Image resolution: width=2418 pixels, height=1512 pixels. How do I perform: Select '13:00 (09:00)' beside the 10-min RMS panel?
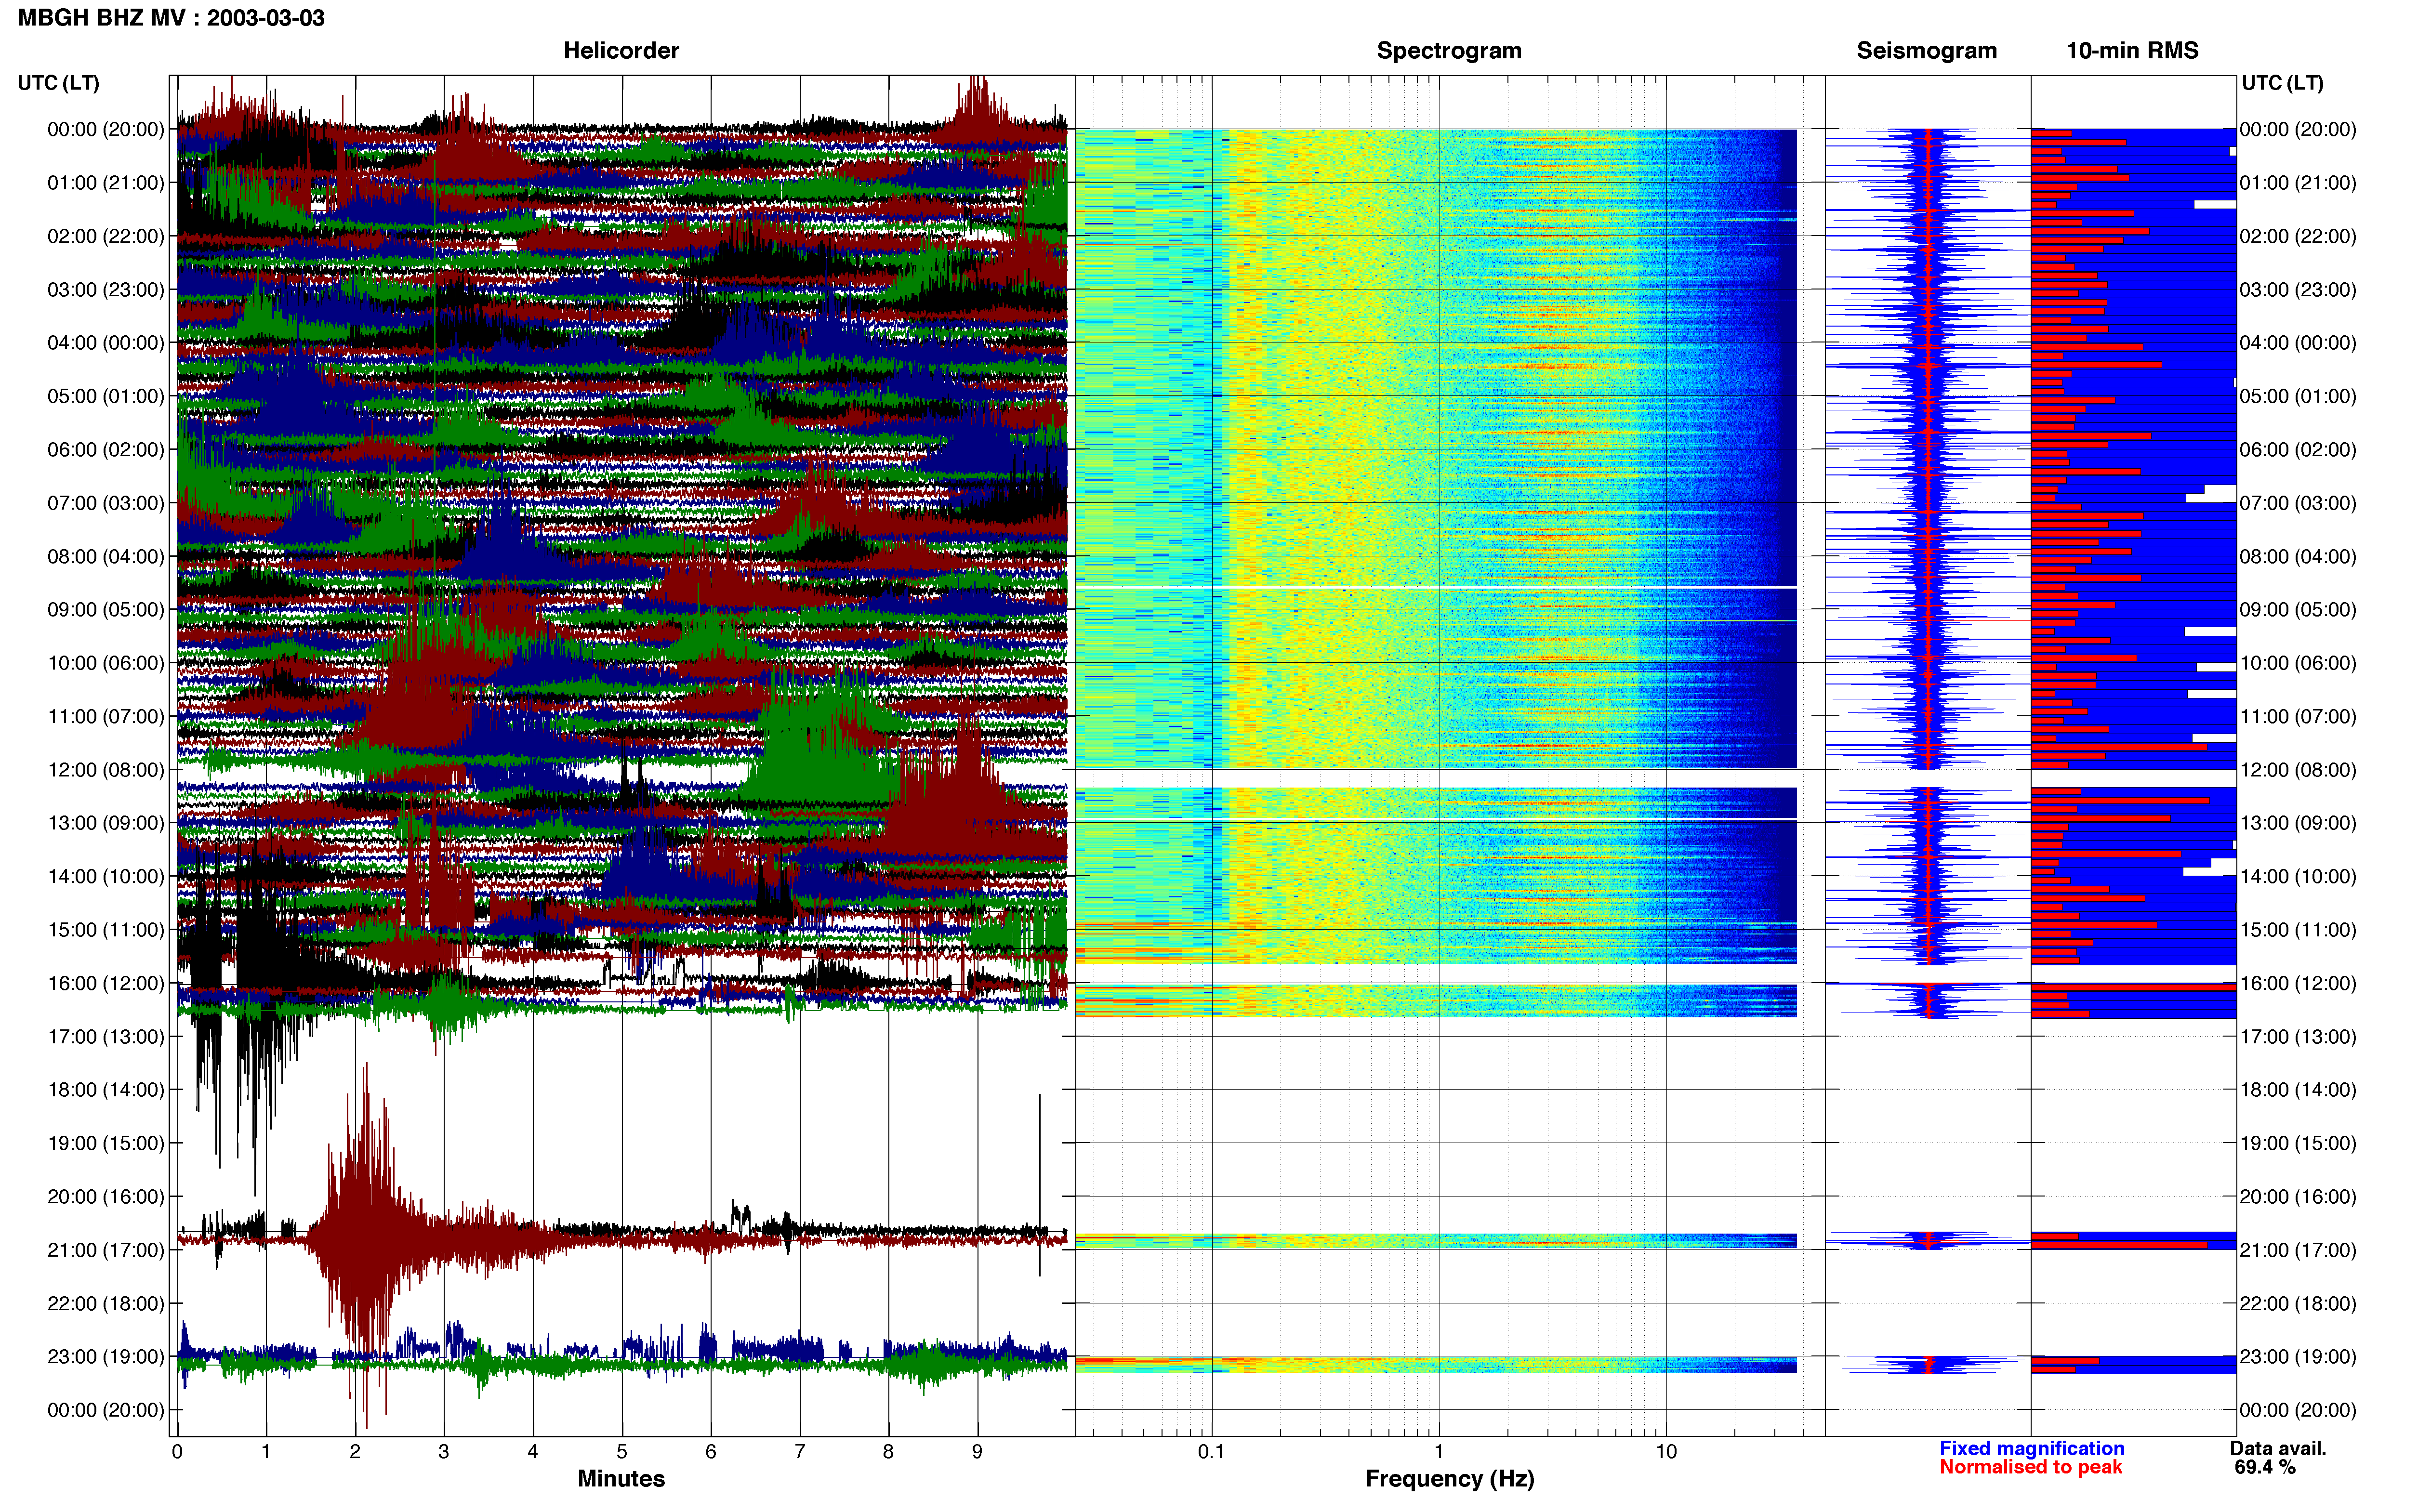pyautogui.click(x=2298, y=823)
